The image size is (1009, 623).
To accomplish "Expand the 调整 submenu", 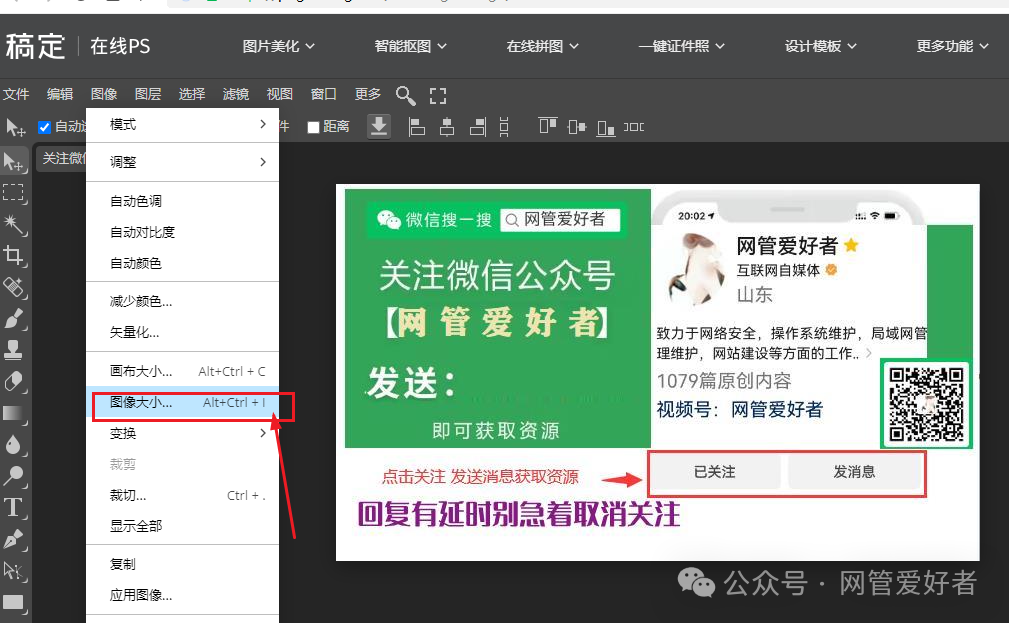I will (x=187, y=162).
